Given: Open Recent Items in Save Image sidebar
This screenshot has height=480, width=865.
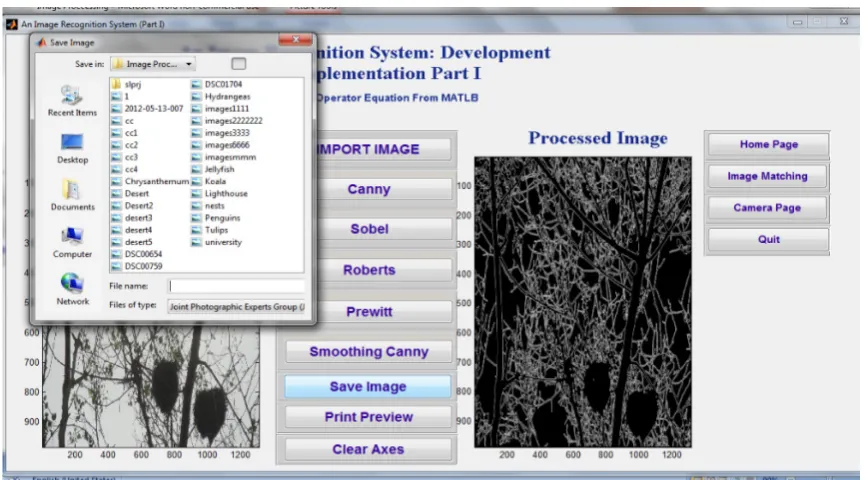Looking at the screenshot, I should [72, 101].
